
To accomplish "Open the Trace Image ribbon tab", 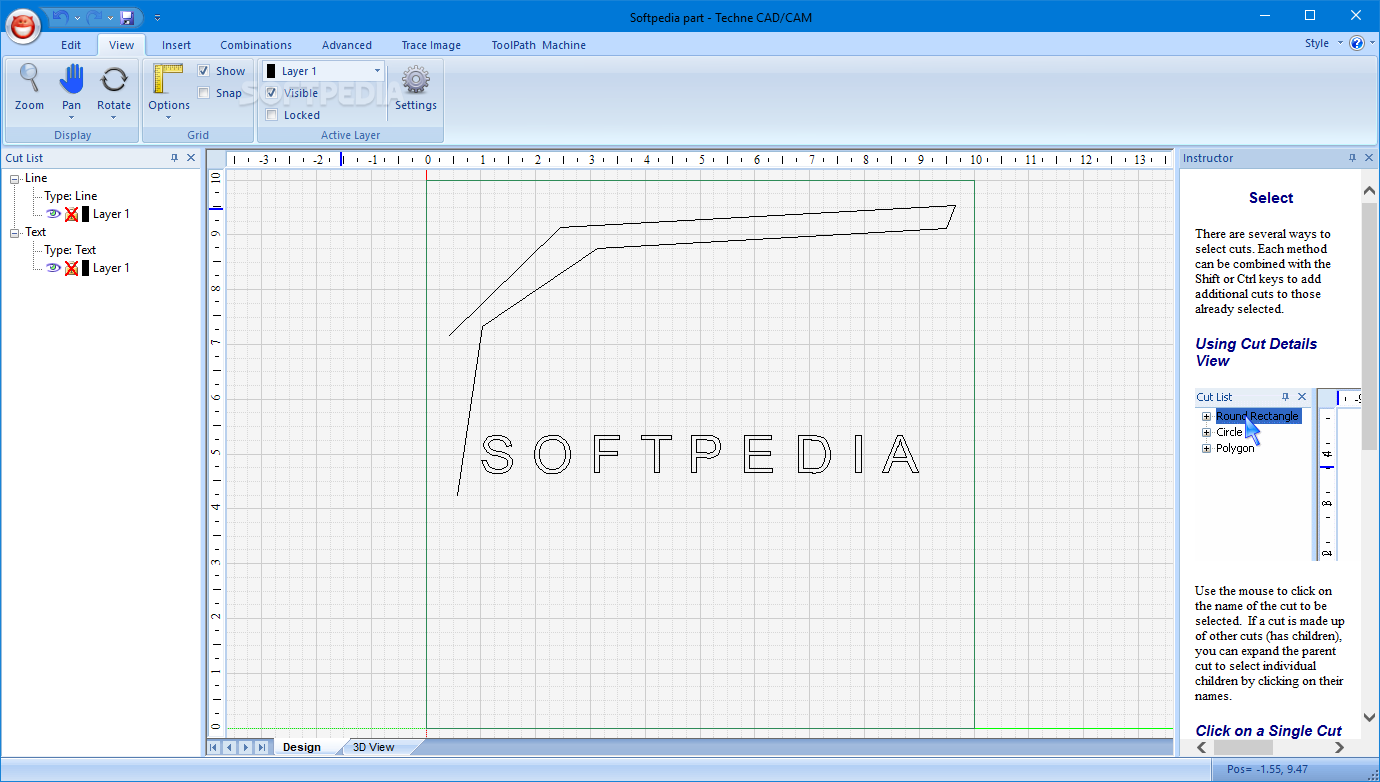I will tap(431, 45).
